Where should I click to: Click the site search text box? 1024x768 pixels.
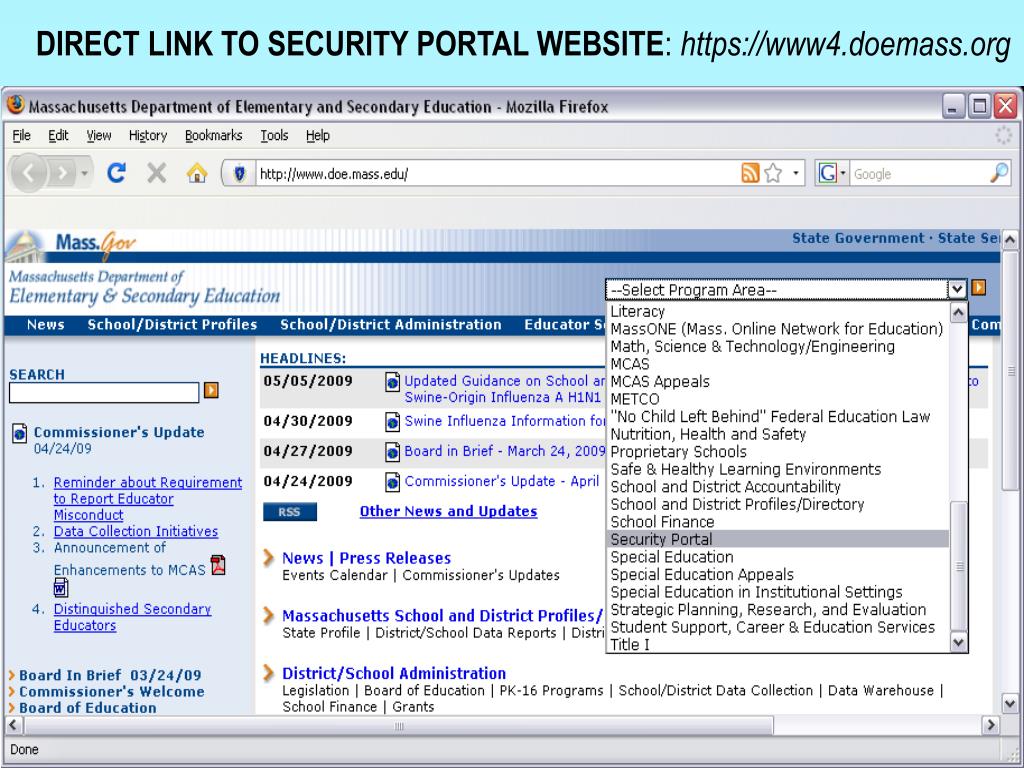click(104, 392)
